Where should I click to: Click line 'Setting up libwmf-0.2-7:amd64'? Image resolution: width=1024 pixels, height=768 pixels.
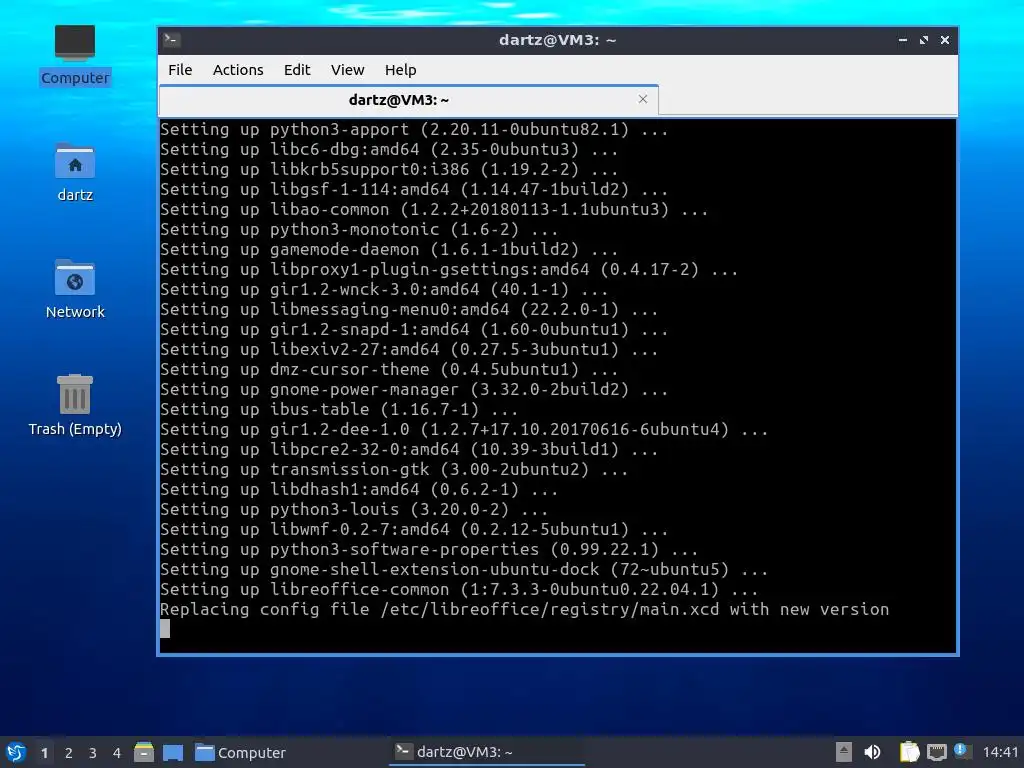coord(414,530)
